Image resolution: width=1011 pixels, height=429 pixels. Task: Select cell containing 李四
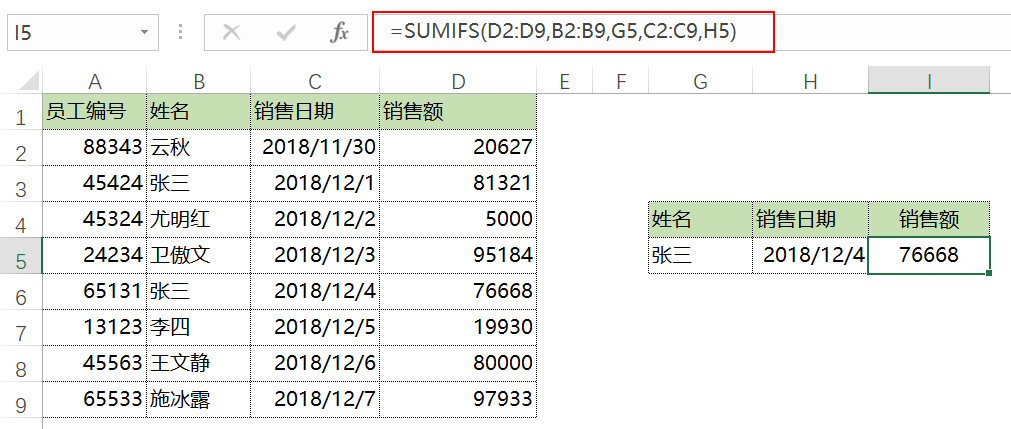click(199, 328)
